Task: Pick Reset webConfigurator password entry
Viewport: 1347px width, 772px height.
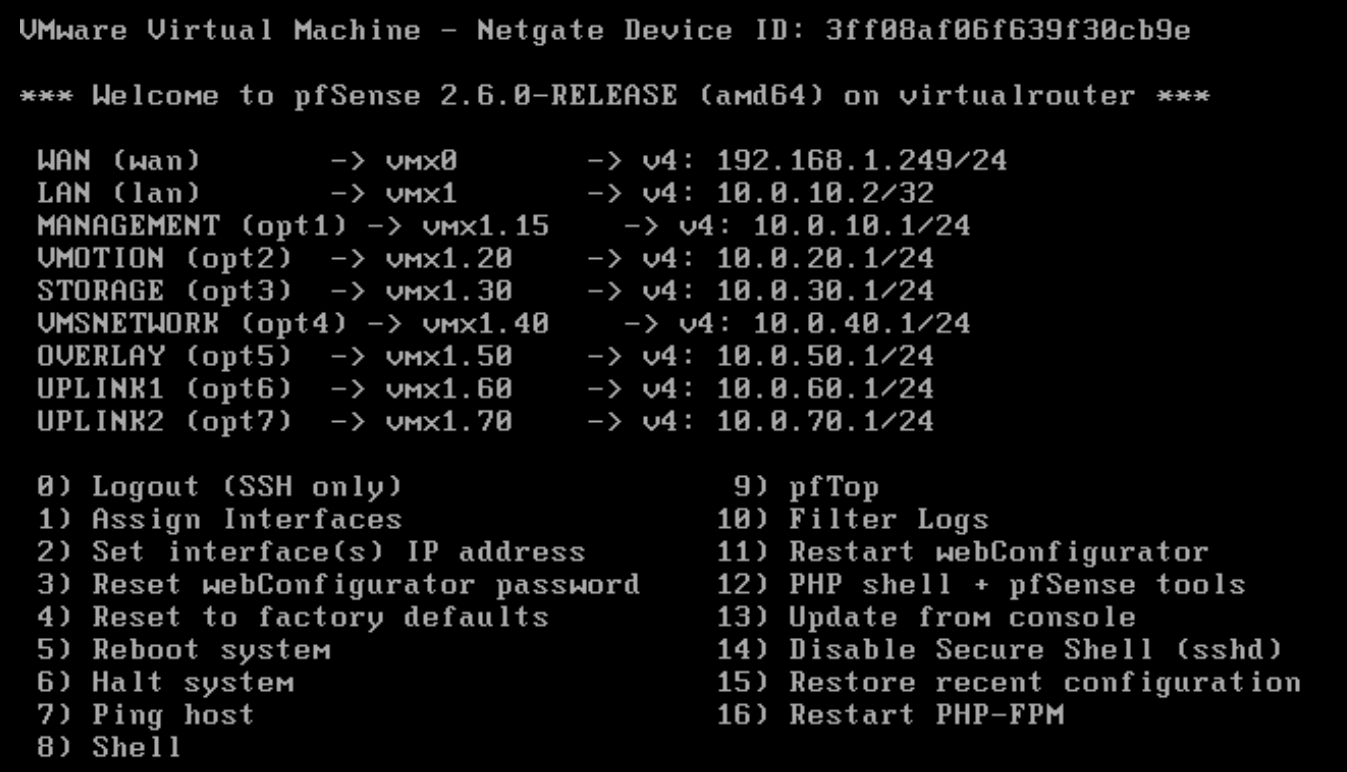Action: (338, 585)
